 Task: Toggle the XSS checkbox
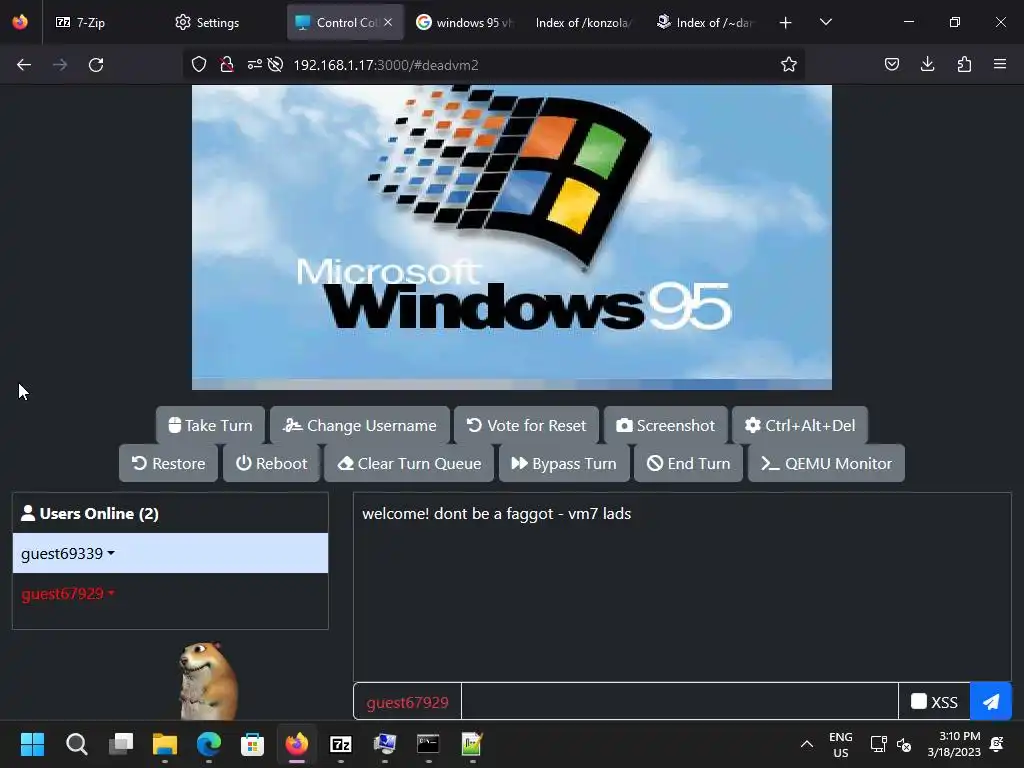pos(919,701)
